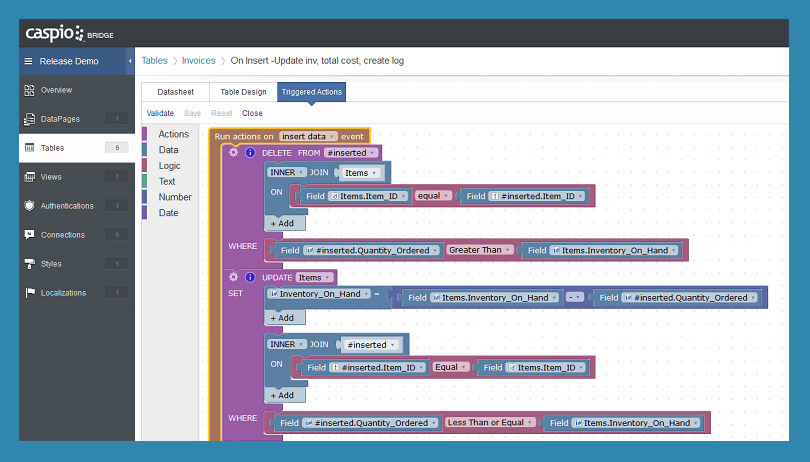Click the info icon on the UPDATE block

coord(250,277)
